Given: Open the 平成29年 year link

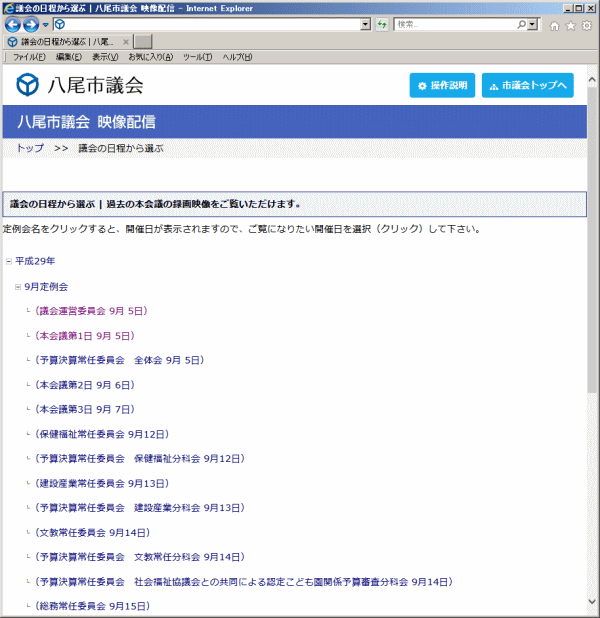Looking at the screenshot, I should 35,261.
